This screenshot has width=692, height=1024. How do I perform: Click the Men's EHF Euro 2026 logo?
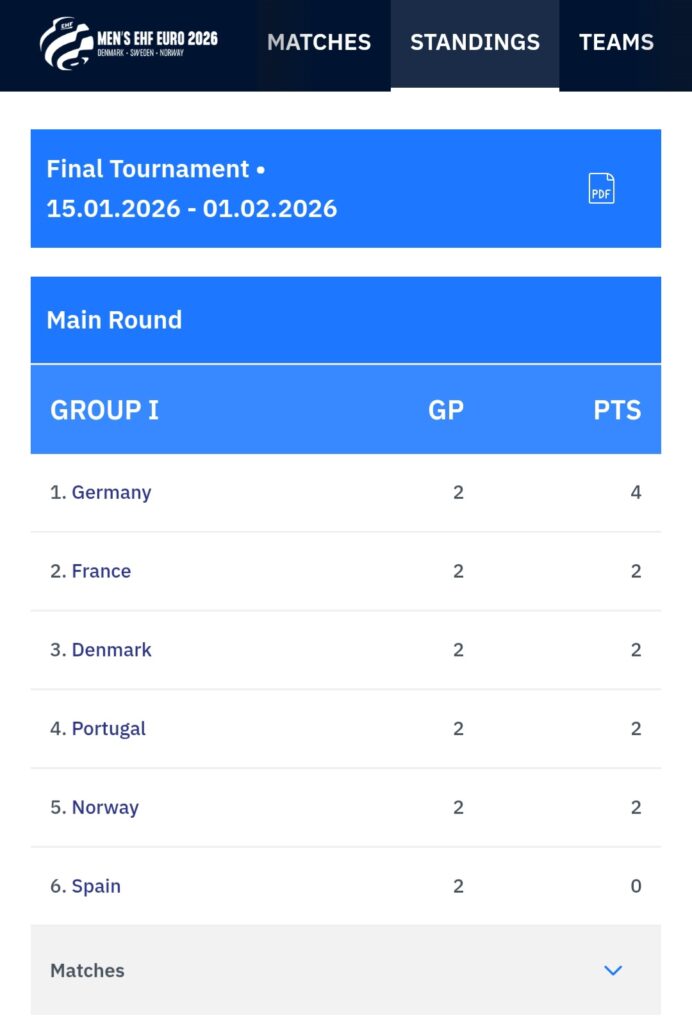(128, 42)
